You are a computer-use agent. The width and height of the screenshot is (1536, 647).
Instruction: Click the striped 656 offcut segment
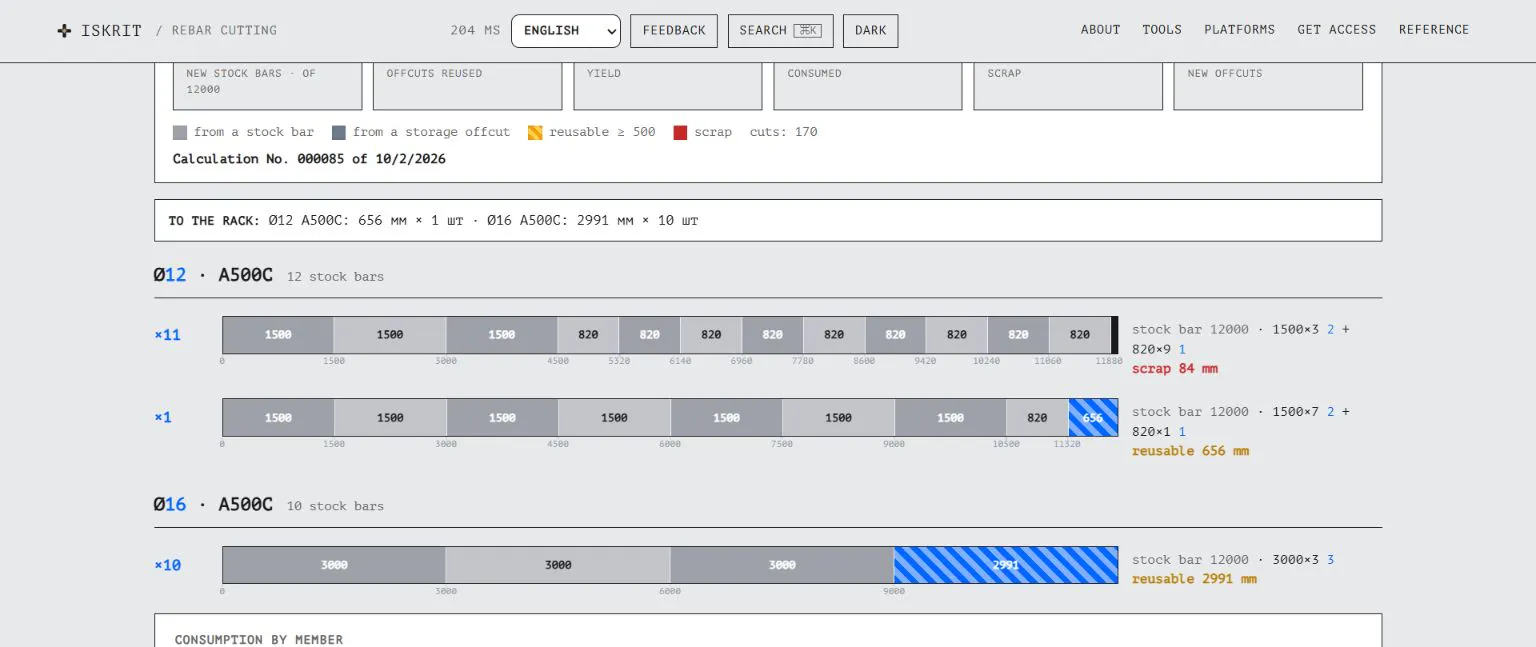tap(1093, 417)
